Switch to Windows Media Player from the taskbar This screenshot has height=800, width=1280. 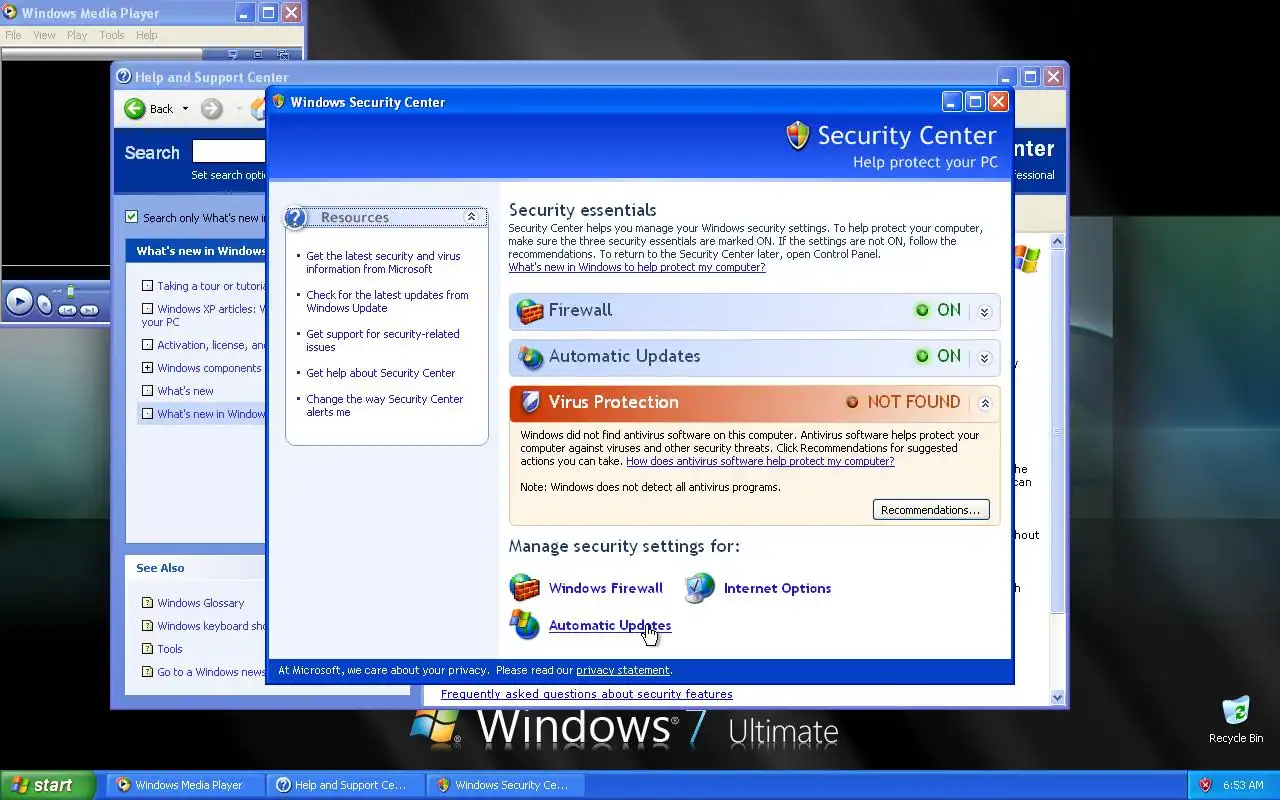[187, 785]
